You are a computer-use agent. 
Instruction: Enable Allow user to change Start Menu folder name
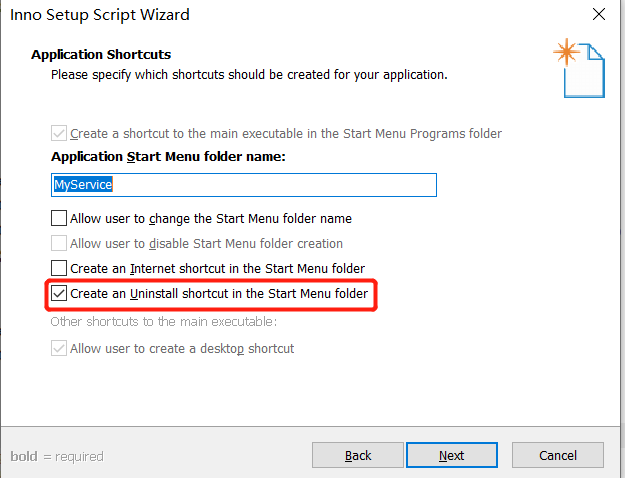pyautogui.click(x=59, y=218)
